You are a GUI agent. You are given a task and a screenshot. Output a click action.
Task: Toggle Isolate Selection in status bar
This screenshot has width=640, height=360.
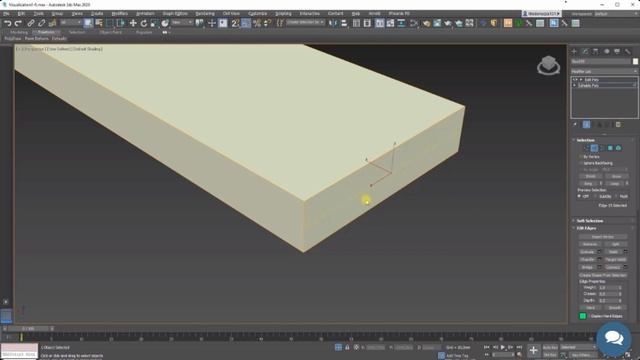click(x=338, y=347)
